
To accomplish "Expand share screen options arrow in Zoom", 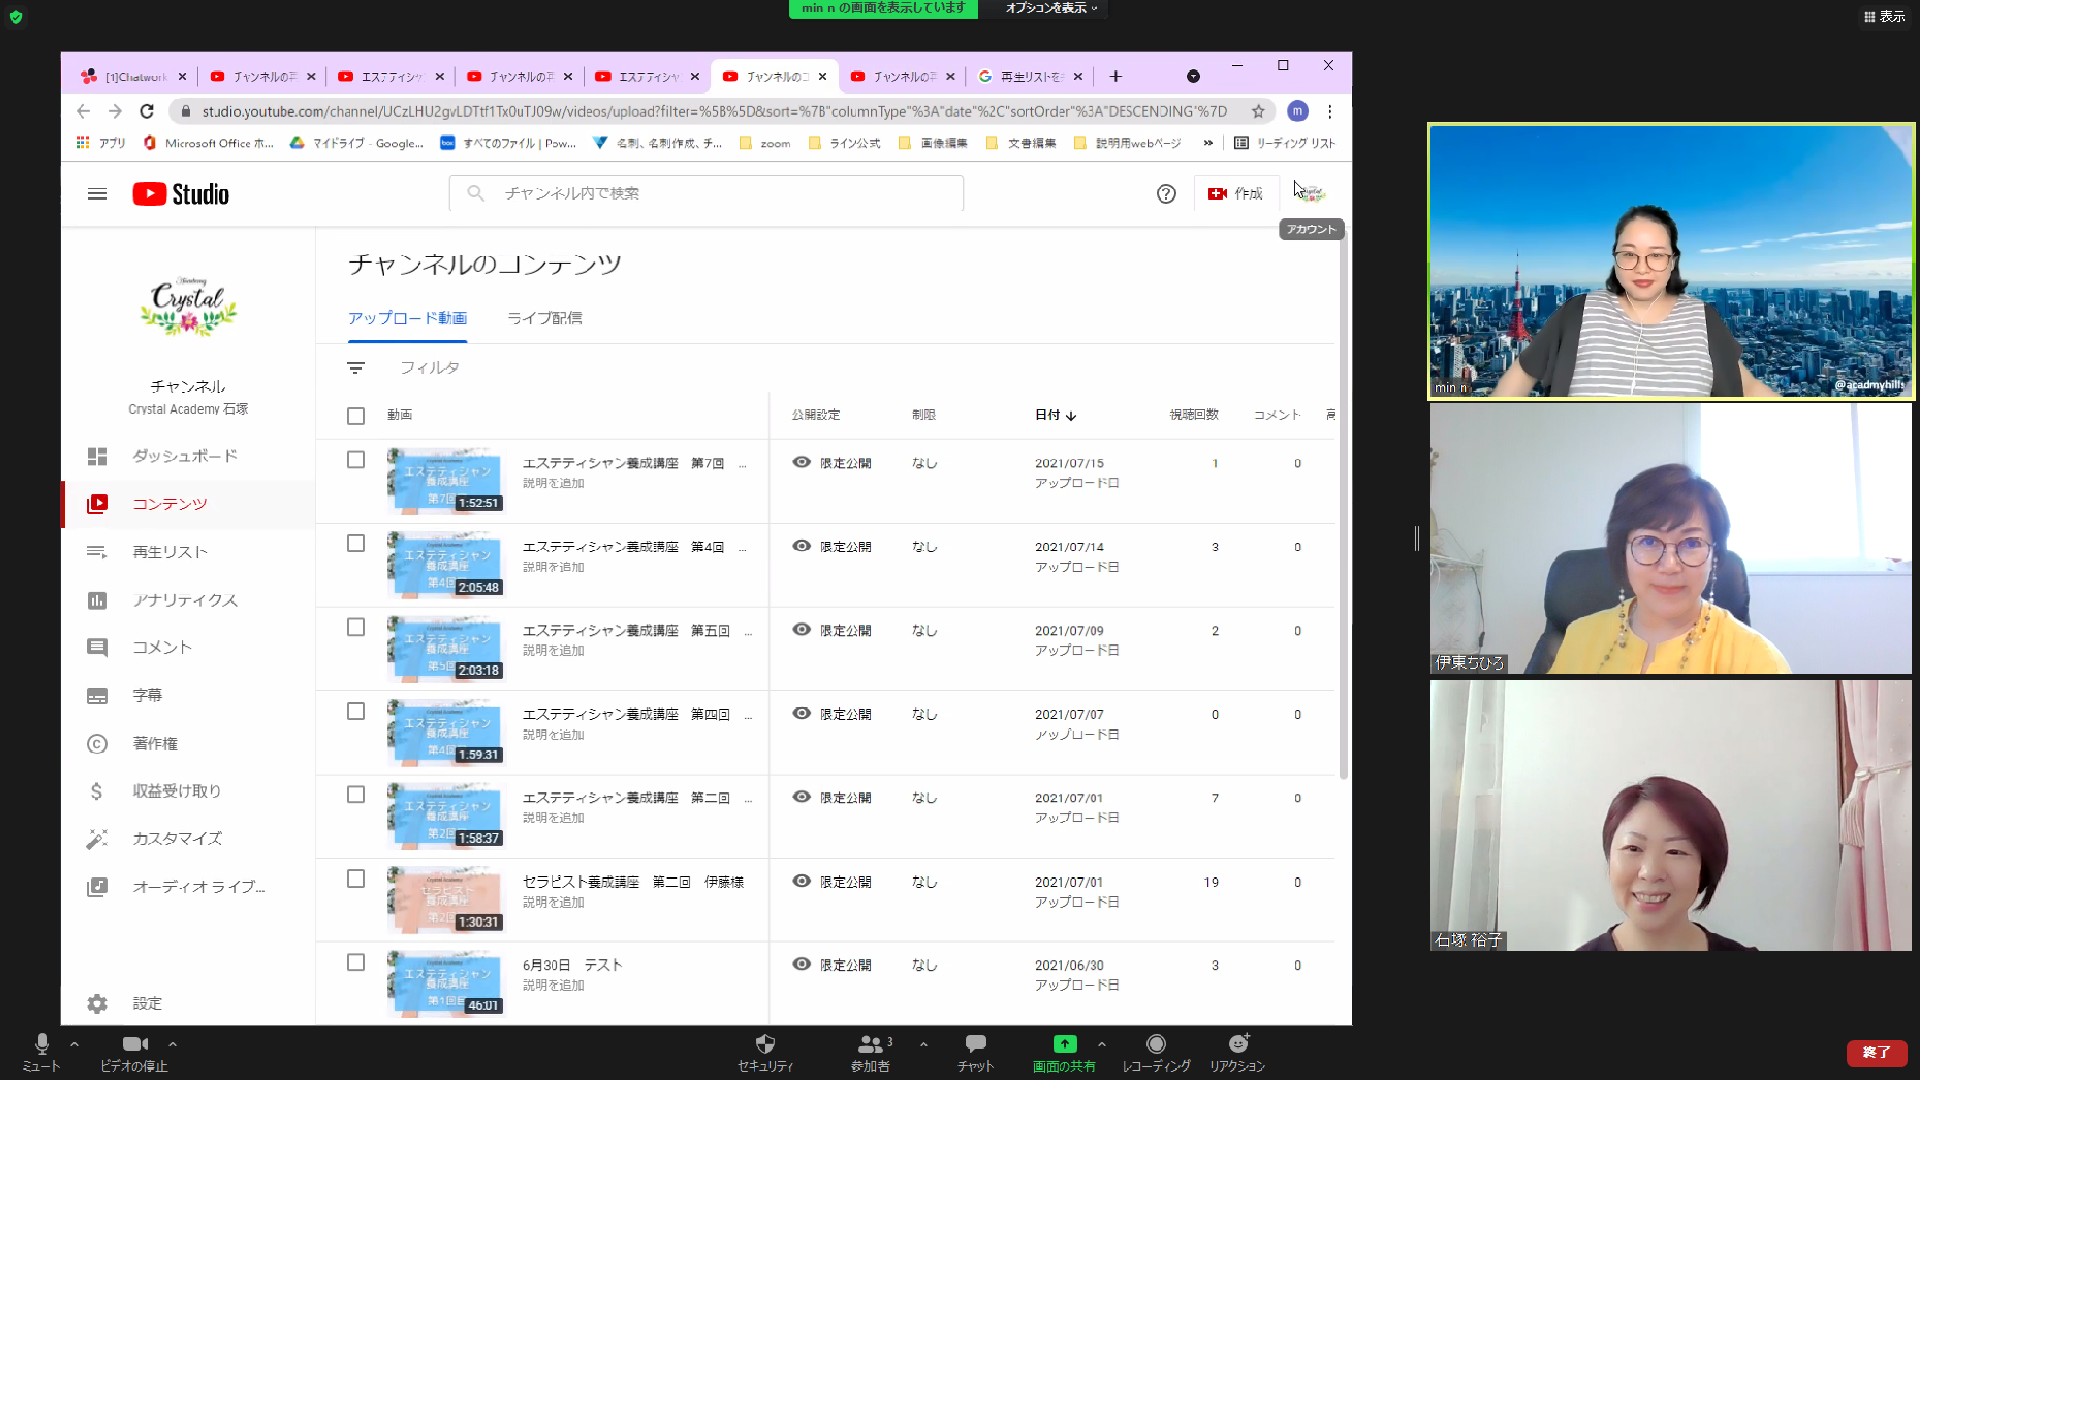I will coord(1102,1044).
